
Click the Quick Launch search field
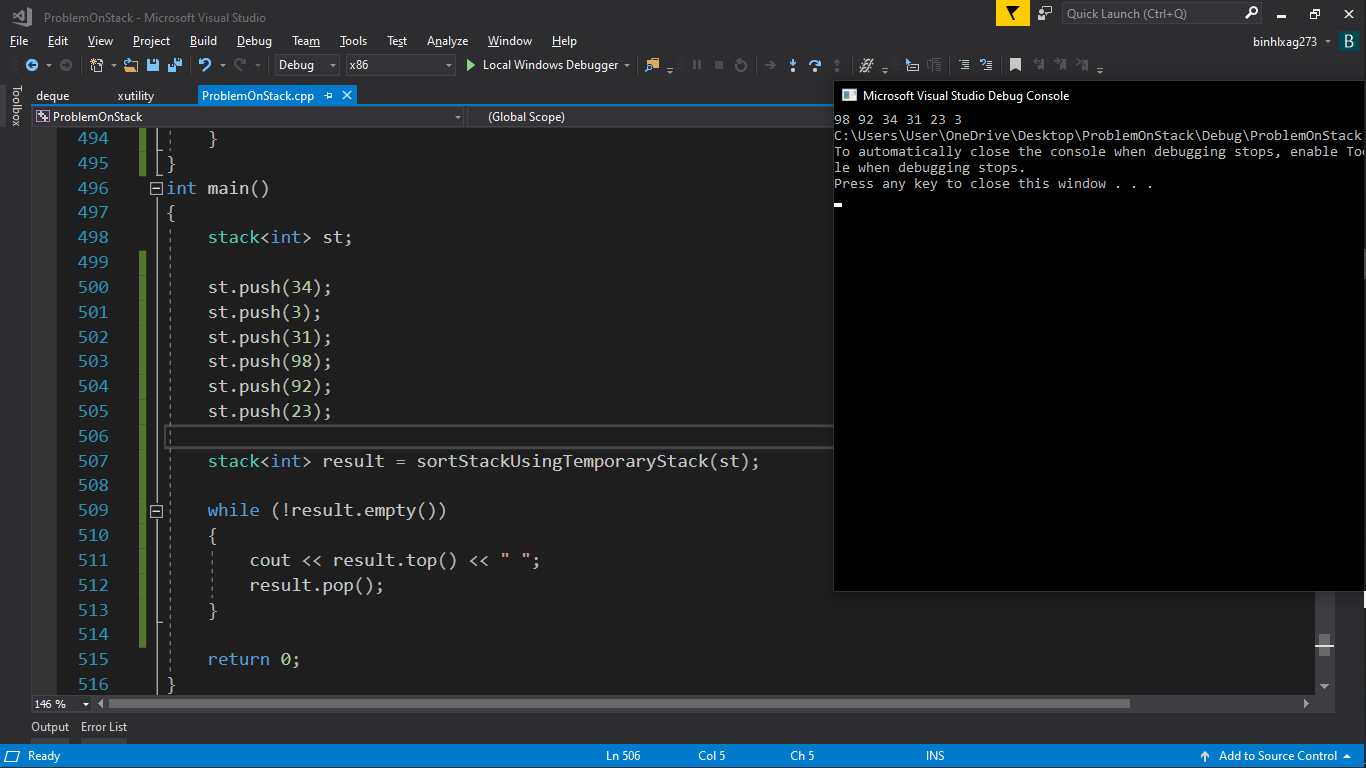[x=1152, y=13]
